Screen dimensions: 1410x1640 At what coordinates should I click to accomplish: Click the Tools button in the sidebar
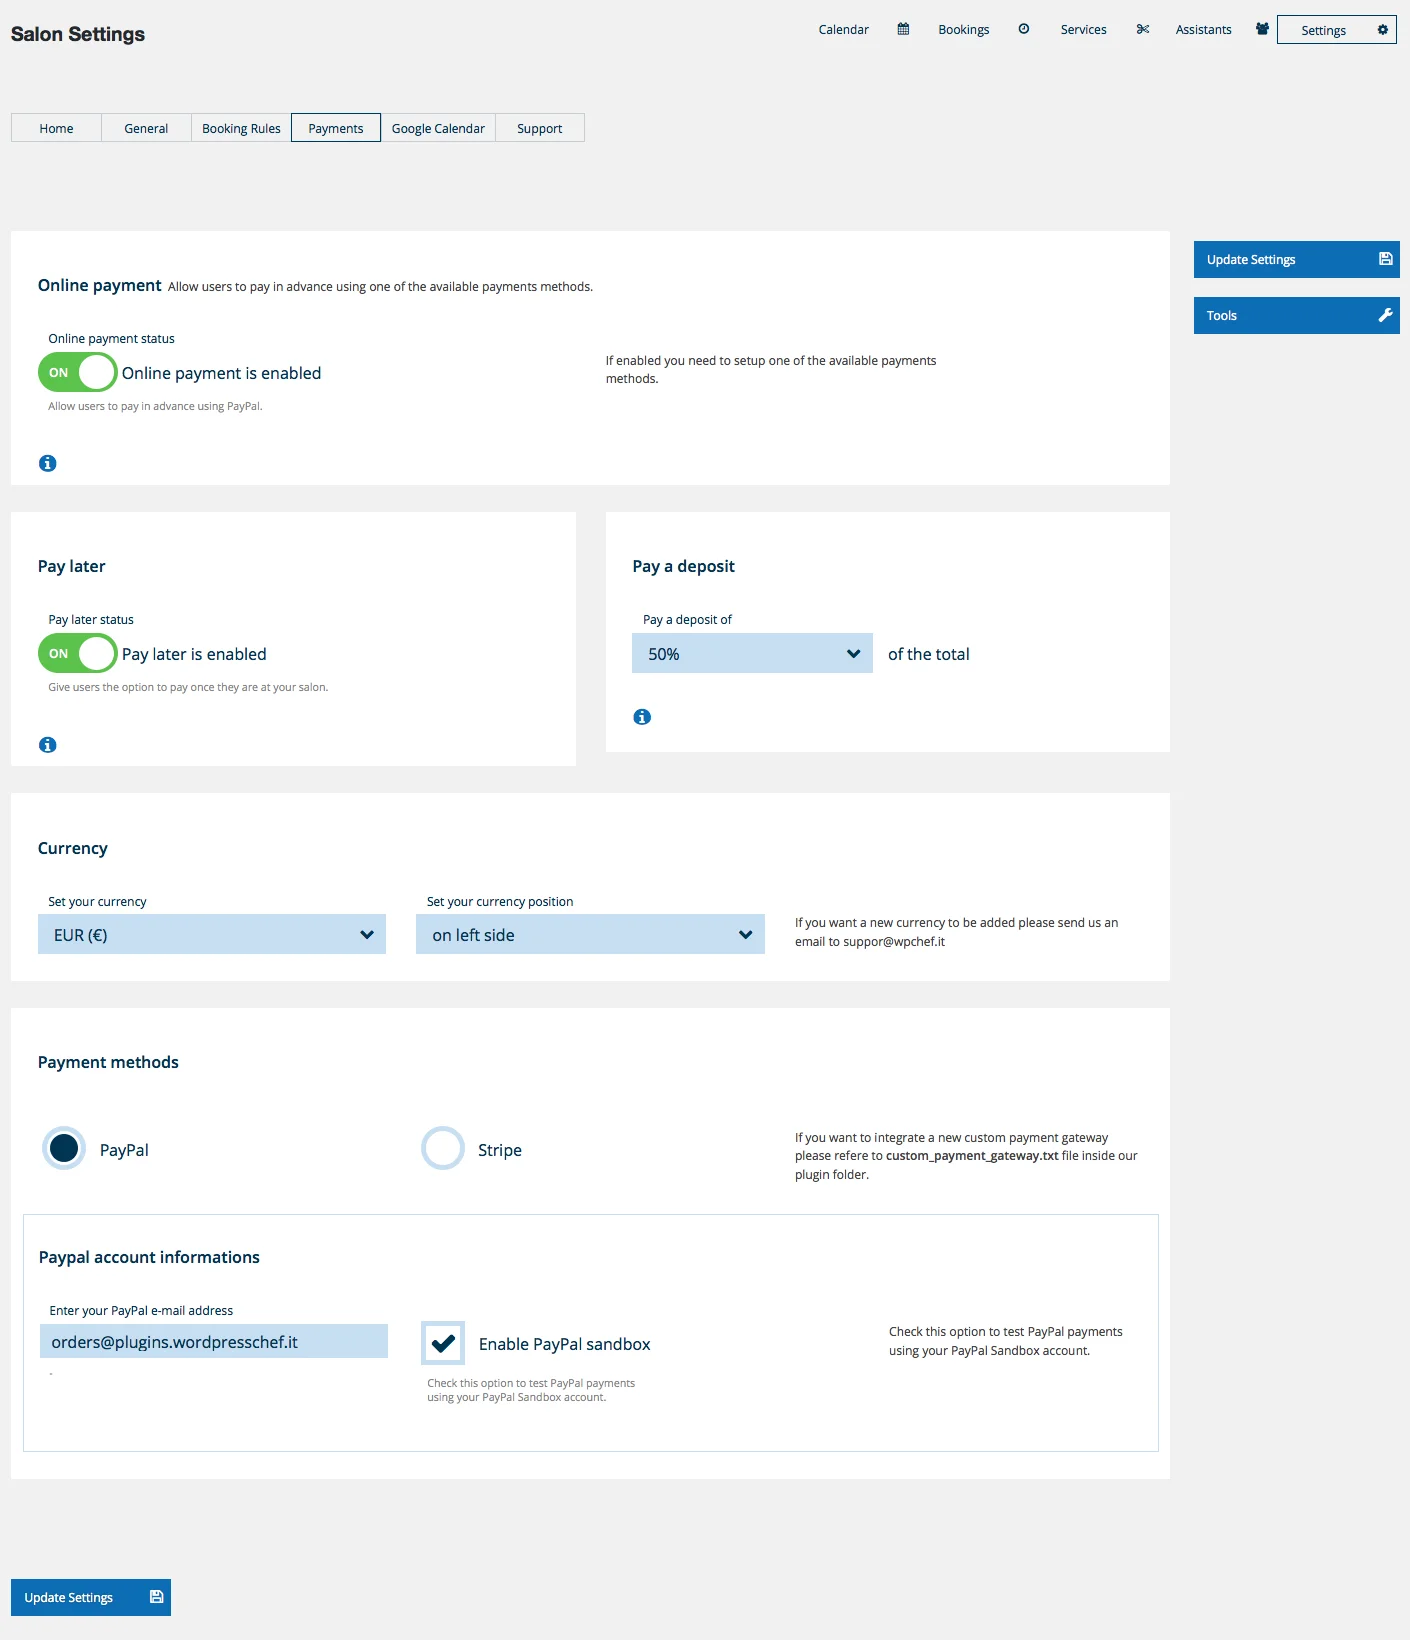point(1296,315)
